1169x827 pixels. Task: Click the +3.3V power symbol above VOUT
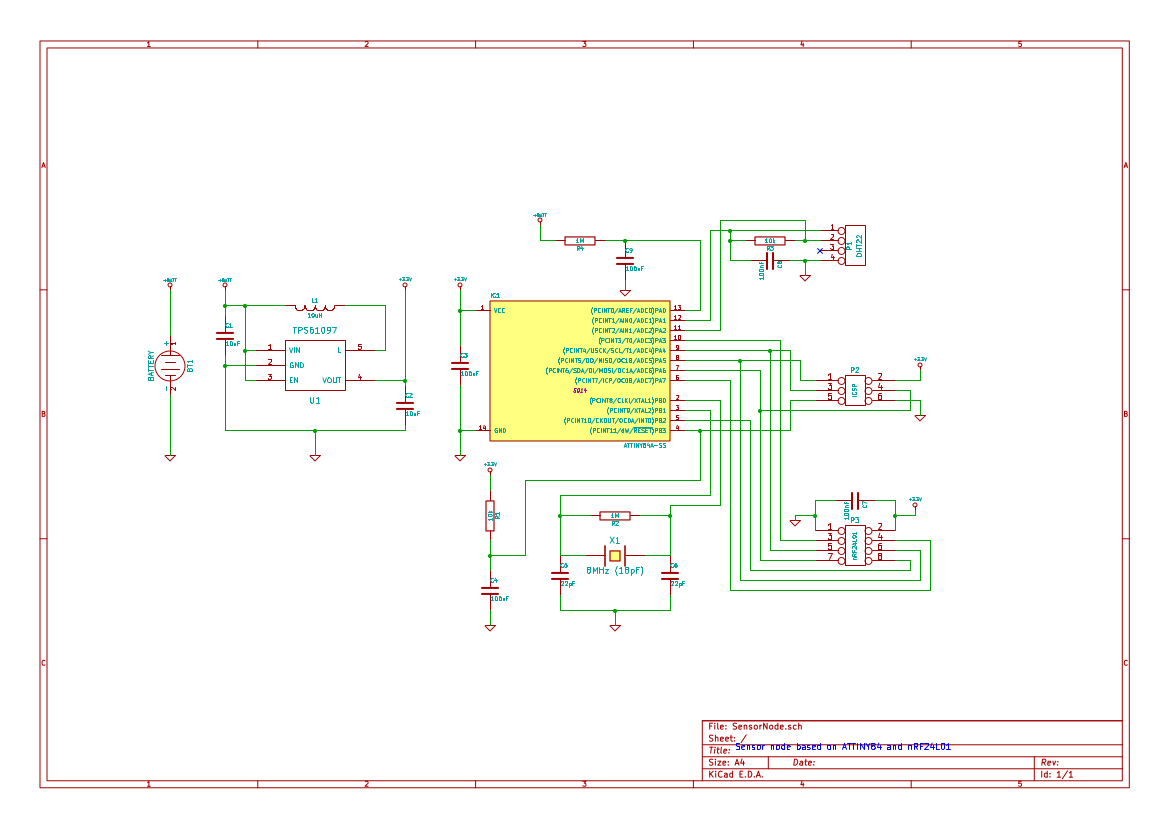pos(405,283)
